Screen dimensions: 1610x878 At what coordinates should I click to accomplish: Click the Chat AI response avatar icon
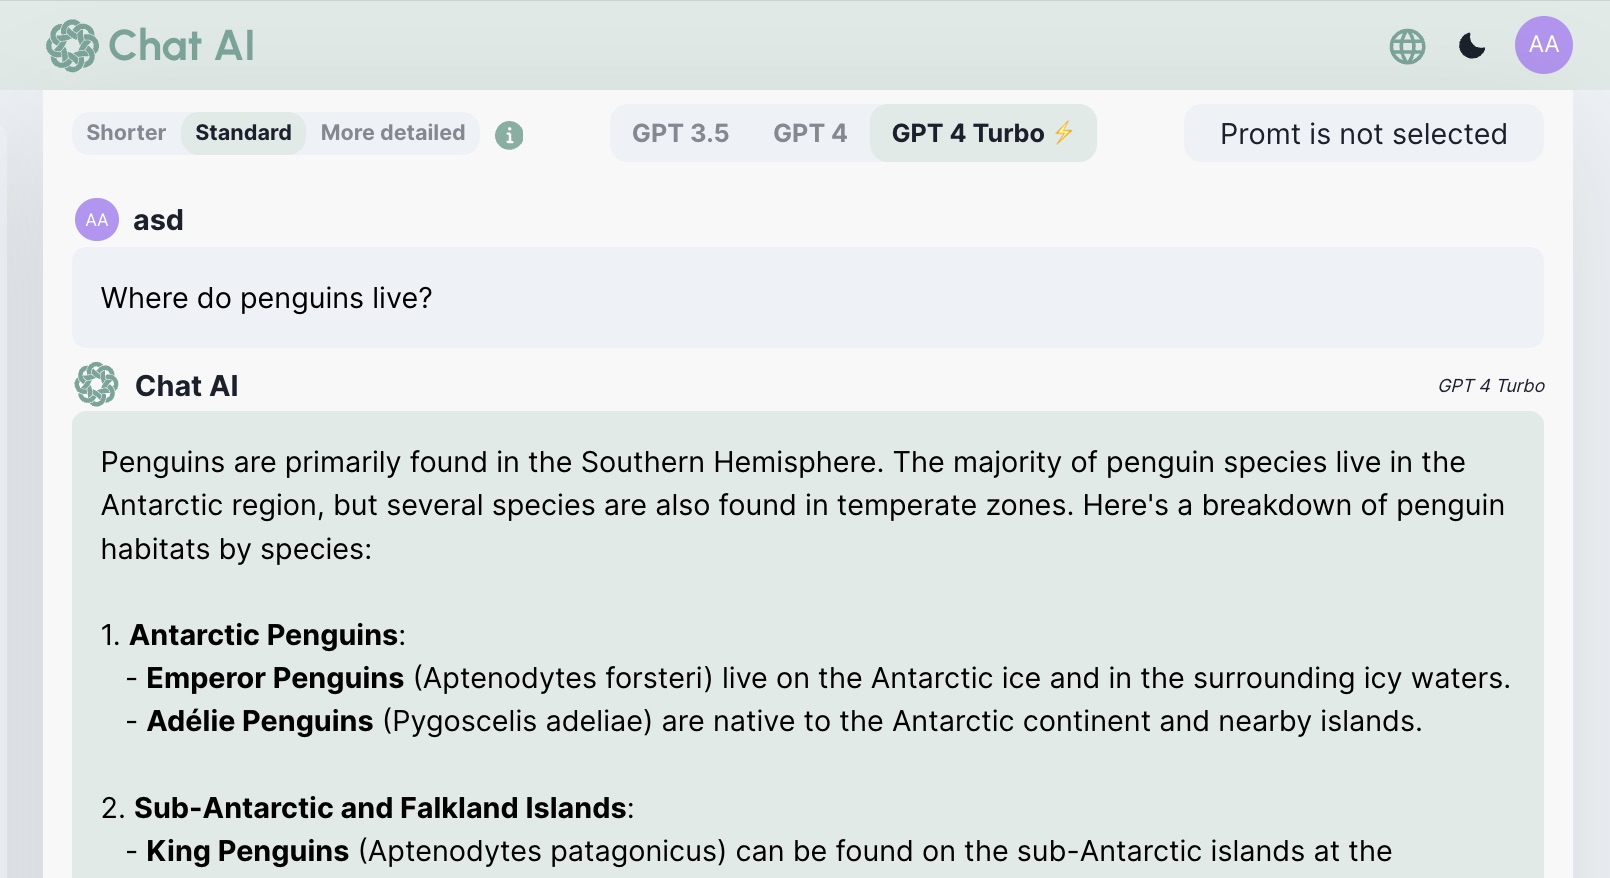coord(97,385)
